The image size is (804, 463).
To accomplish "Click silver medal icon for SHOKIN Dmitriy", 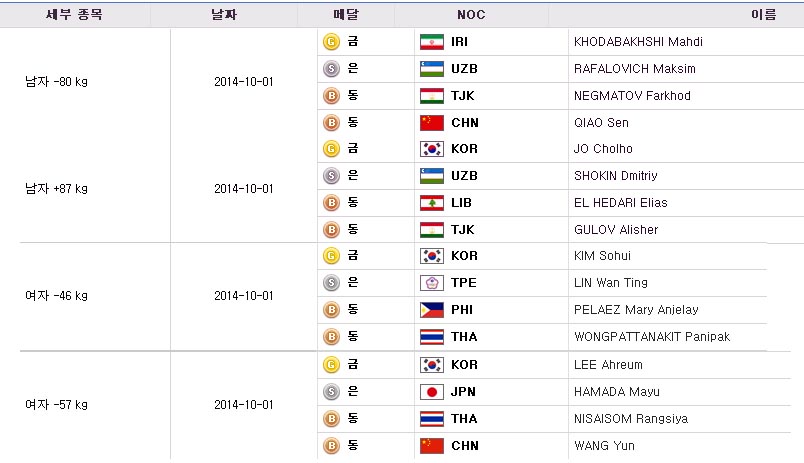I will click(331, 176).
